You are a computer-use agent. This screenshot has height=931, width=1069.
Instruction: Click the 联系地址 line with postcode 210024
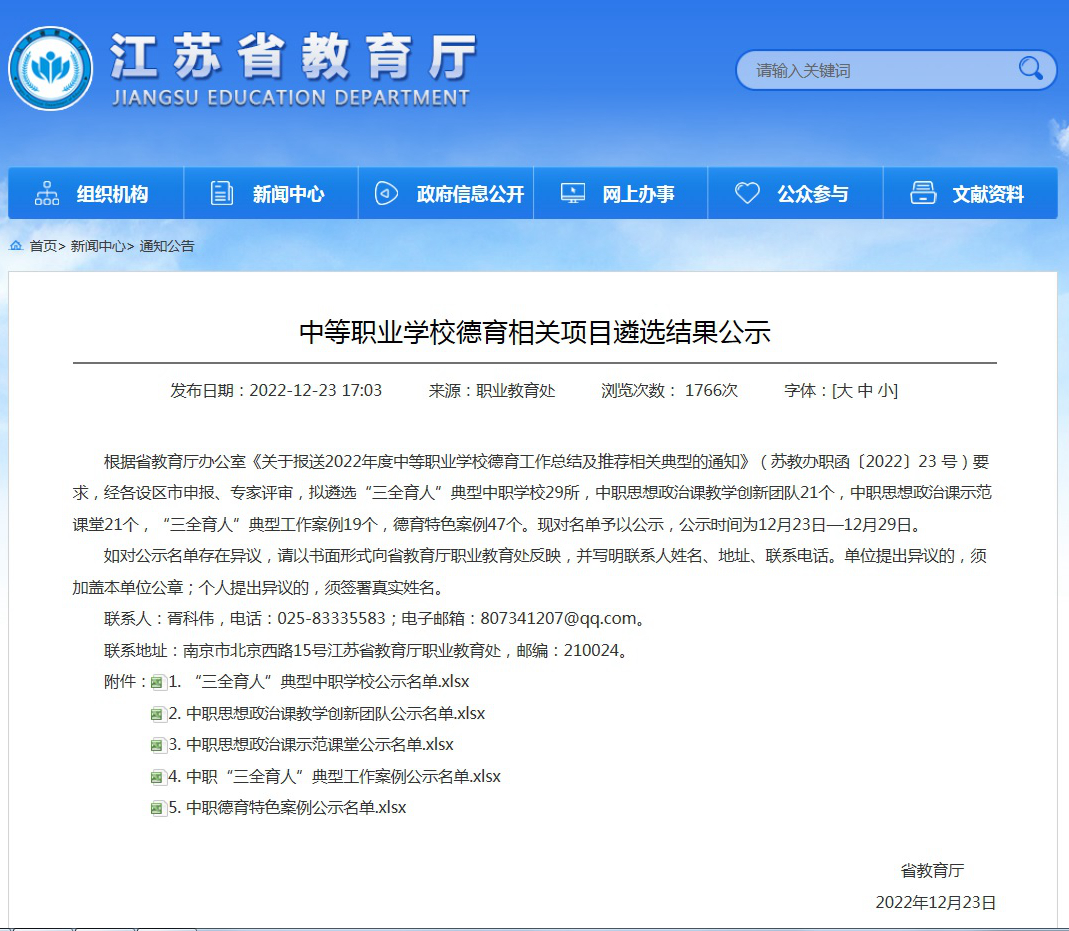pos(365,650)
